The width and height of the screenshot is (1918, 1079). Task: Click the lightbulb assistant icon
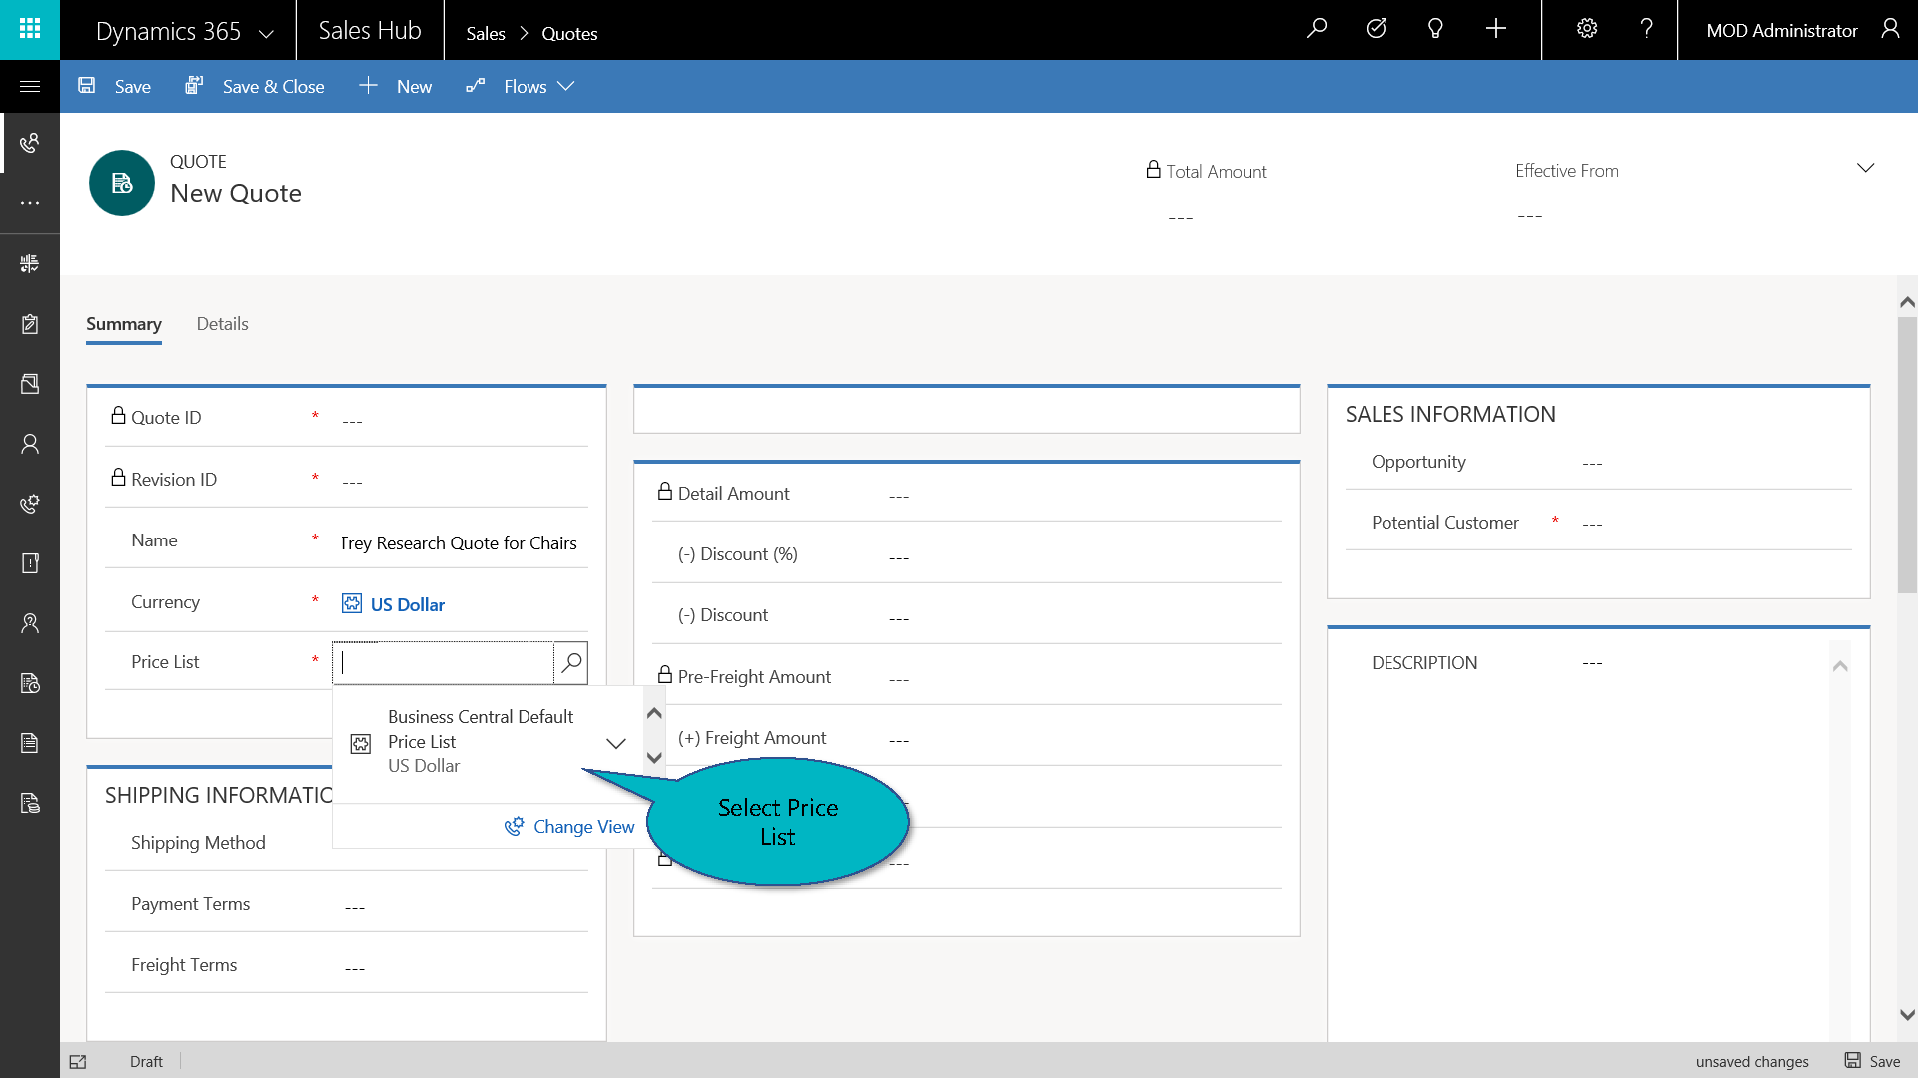(x=1435, y=29)
